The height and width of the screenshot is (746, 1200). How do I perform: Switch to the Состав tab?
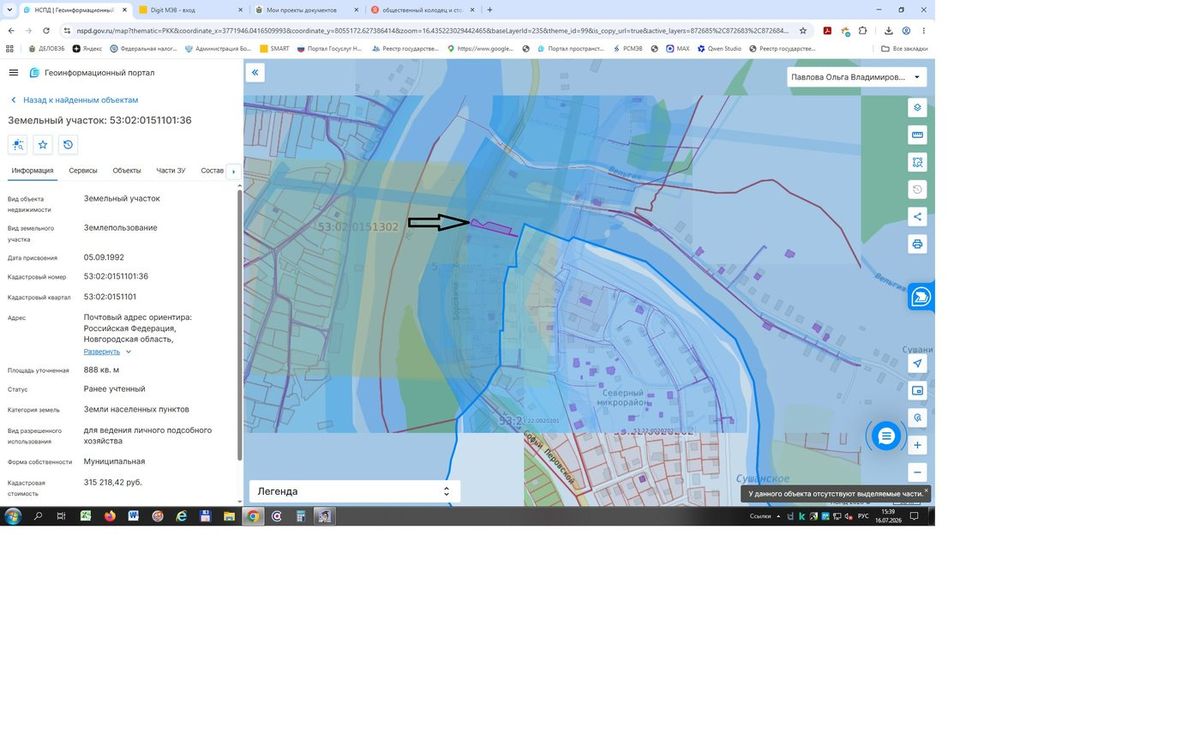pyautogui.click(x=212, y=171)
